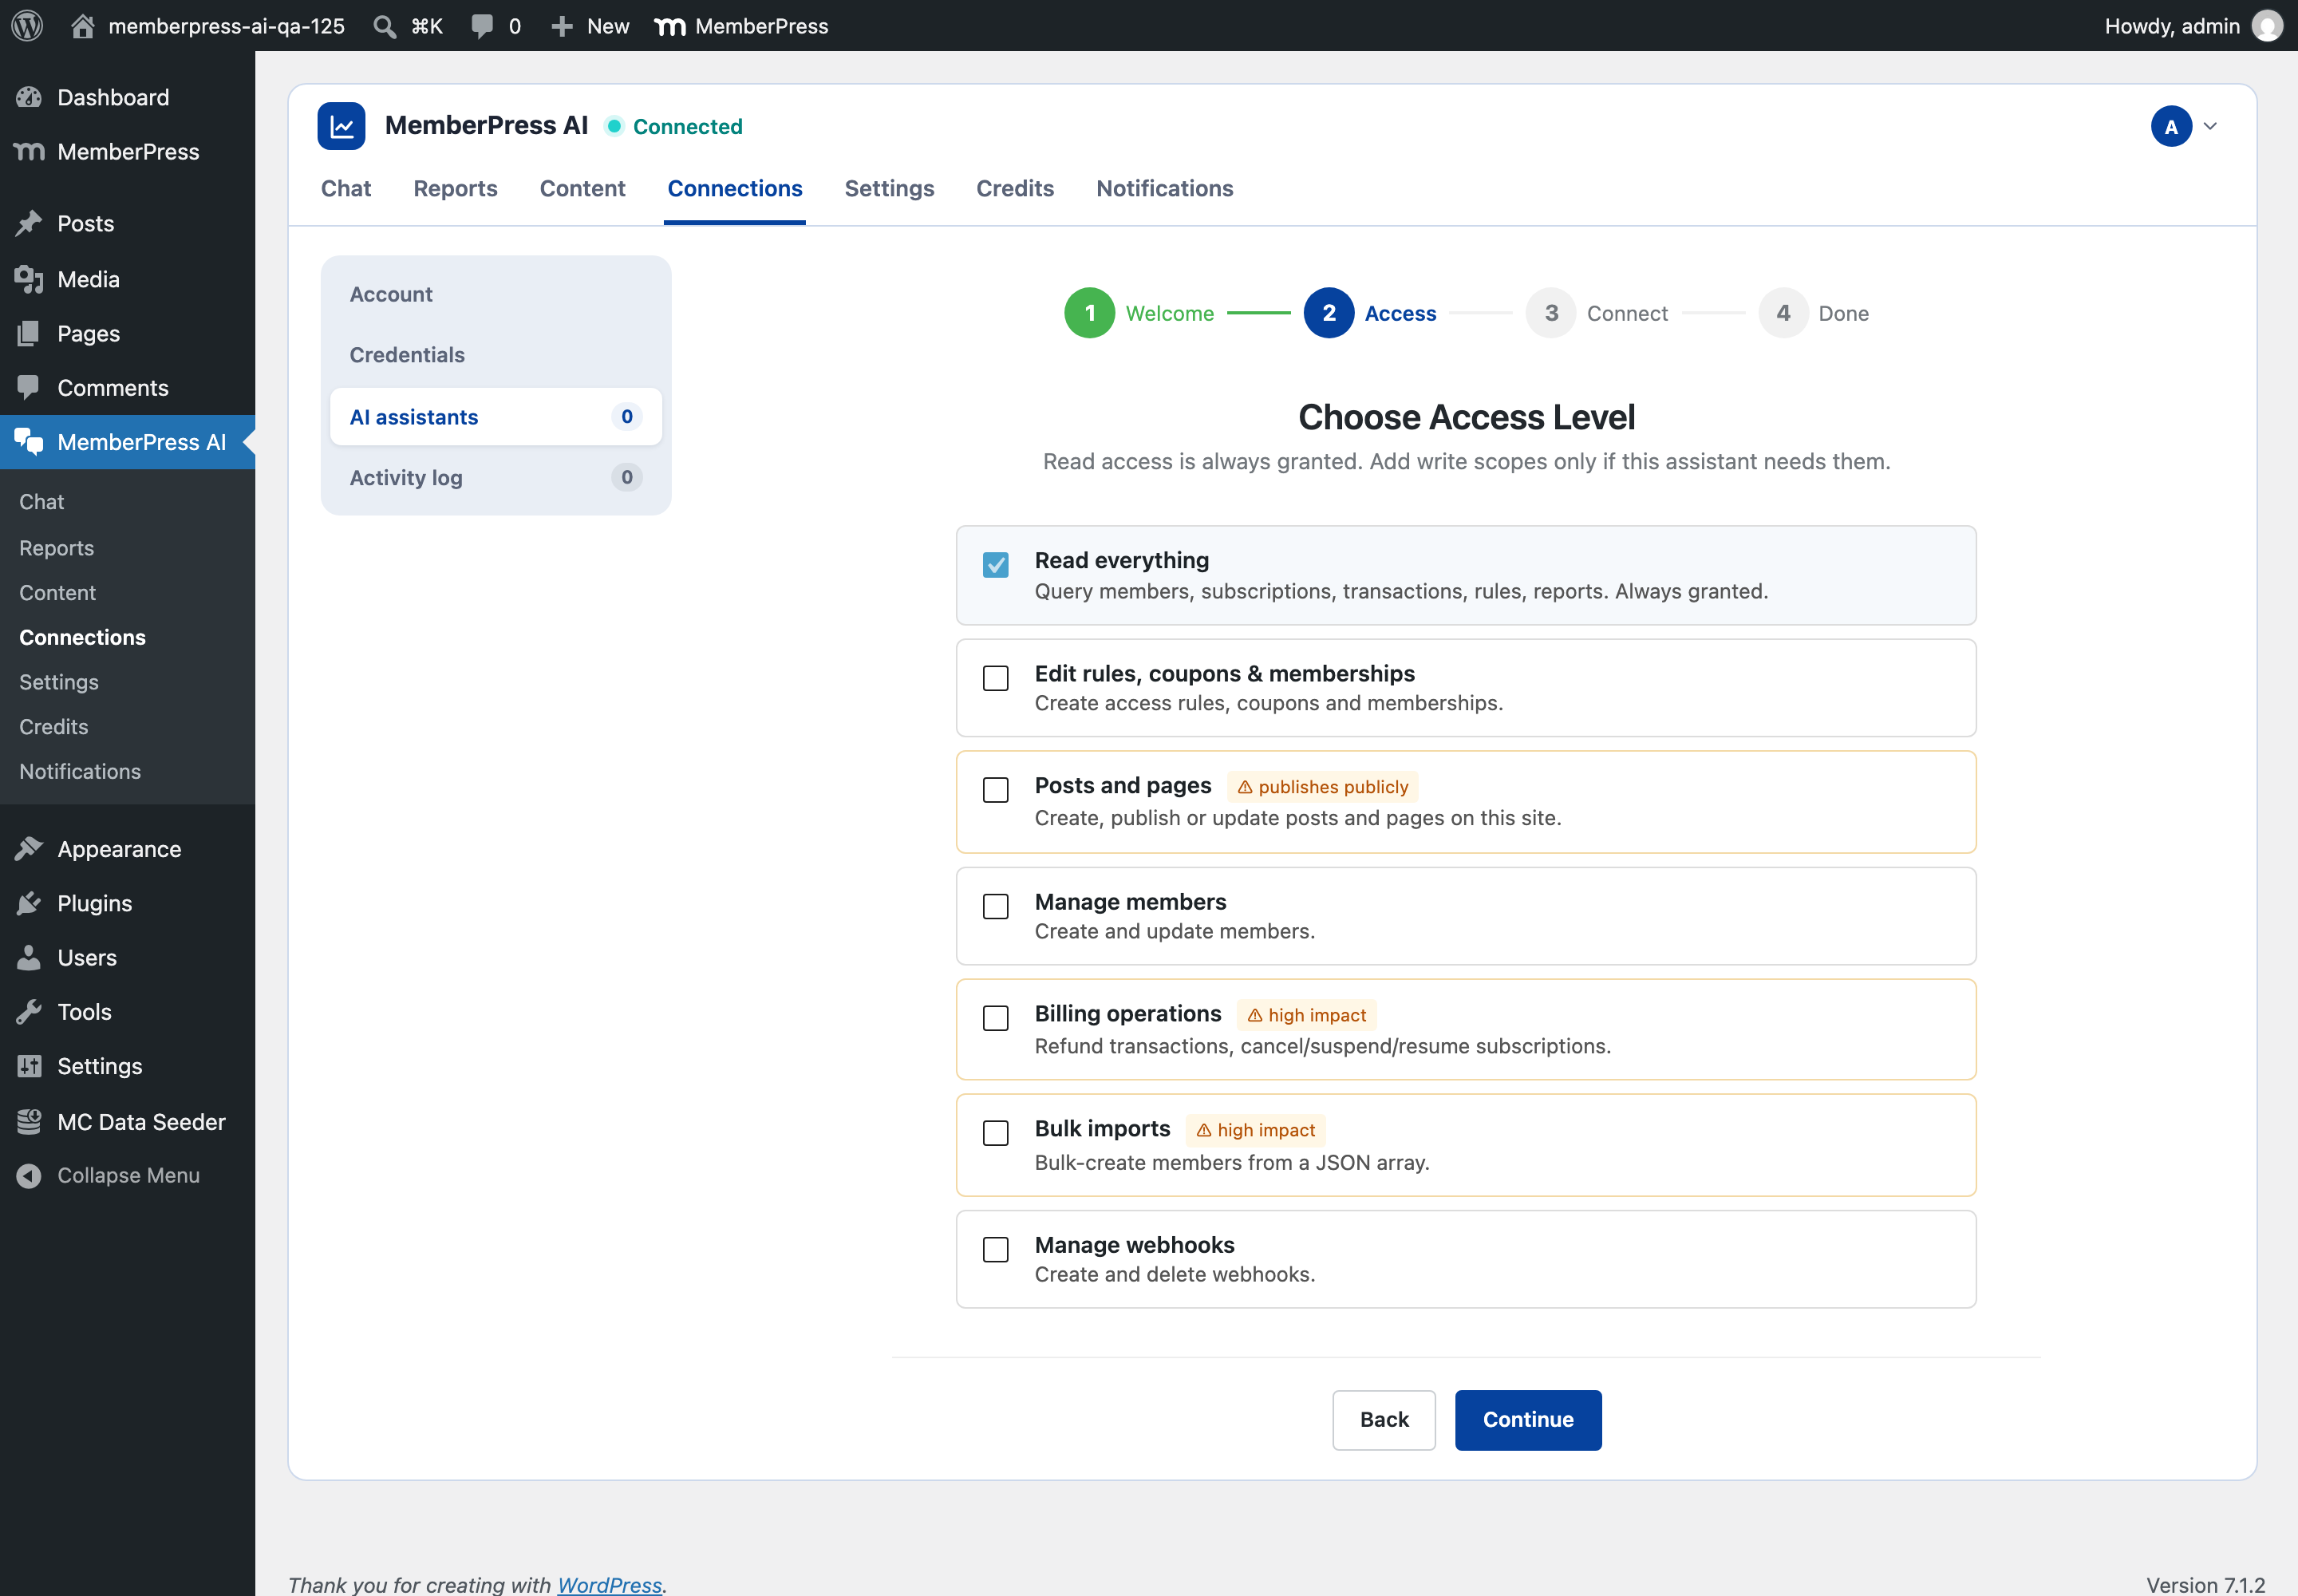Screen dimensions: 2298x1596
Task: Open the comments bubble in the admin bar
Action: [482, 26]
